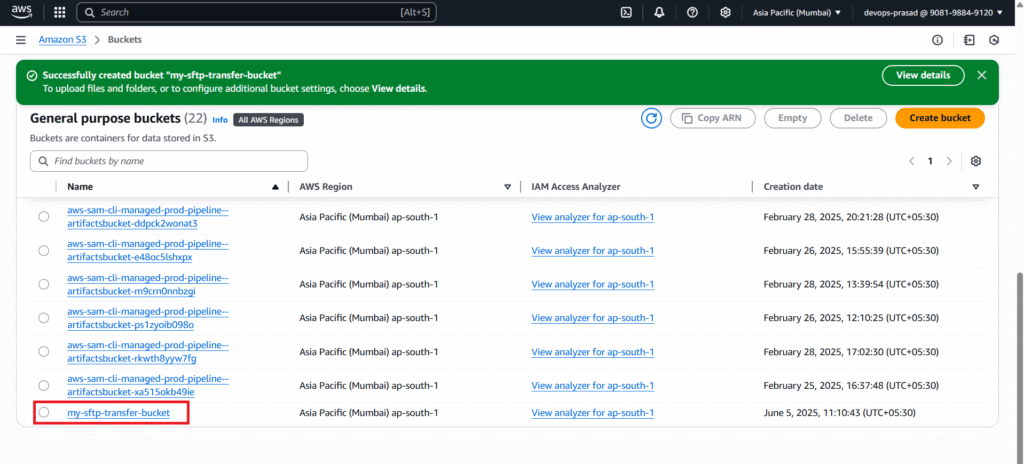Go to the next page of buckets
The width and height of the screenshot is (1024, 464).
pyautogui.click(x=949, y=161)
